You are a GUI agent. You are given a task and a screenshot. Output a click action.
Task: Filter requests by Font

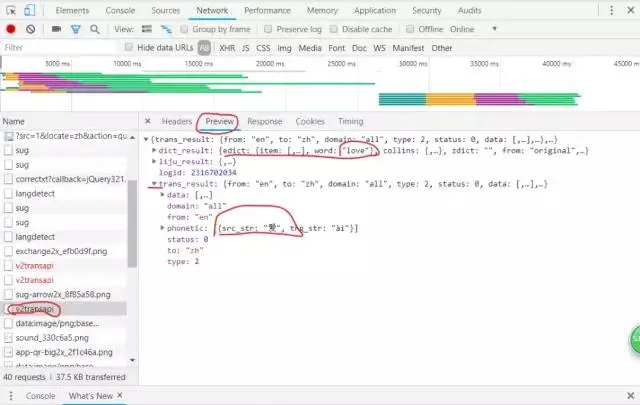click(x=337, y=48)
